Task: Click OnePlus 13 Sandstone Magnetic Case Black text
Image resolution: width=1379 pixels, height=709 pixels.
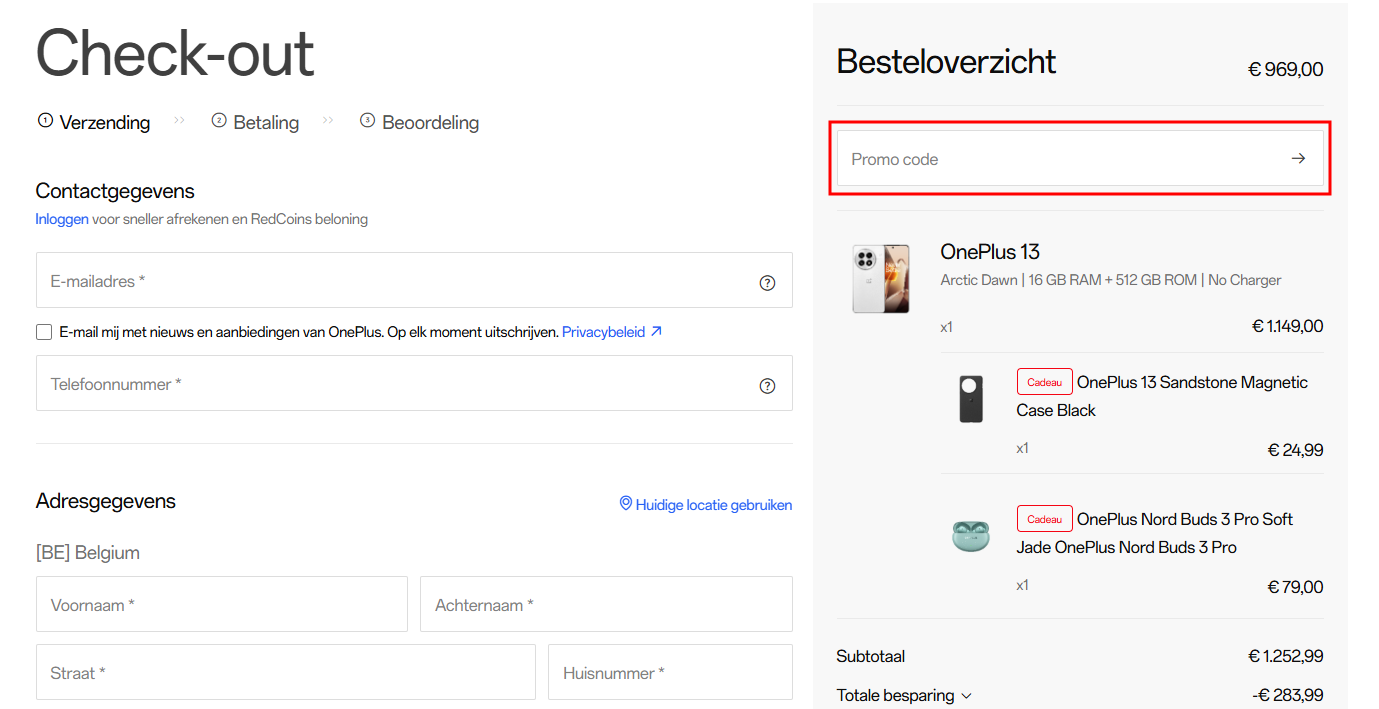Action: (x=1162, y=396)
